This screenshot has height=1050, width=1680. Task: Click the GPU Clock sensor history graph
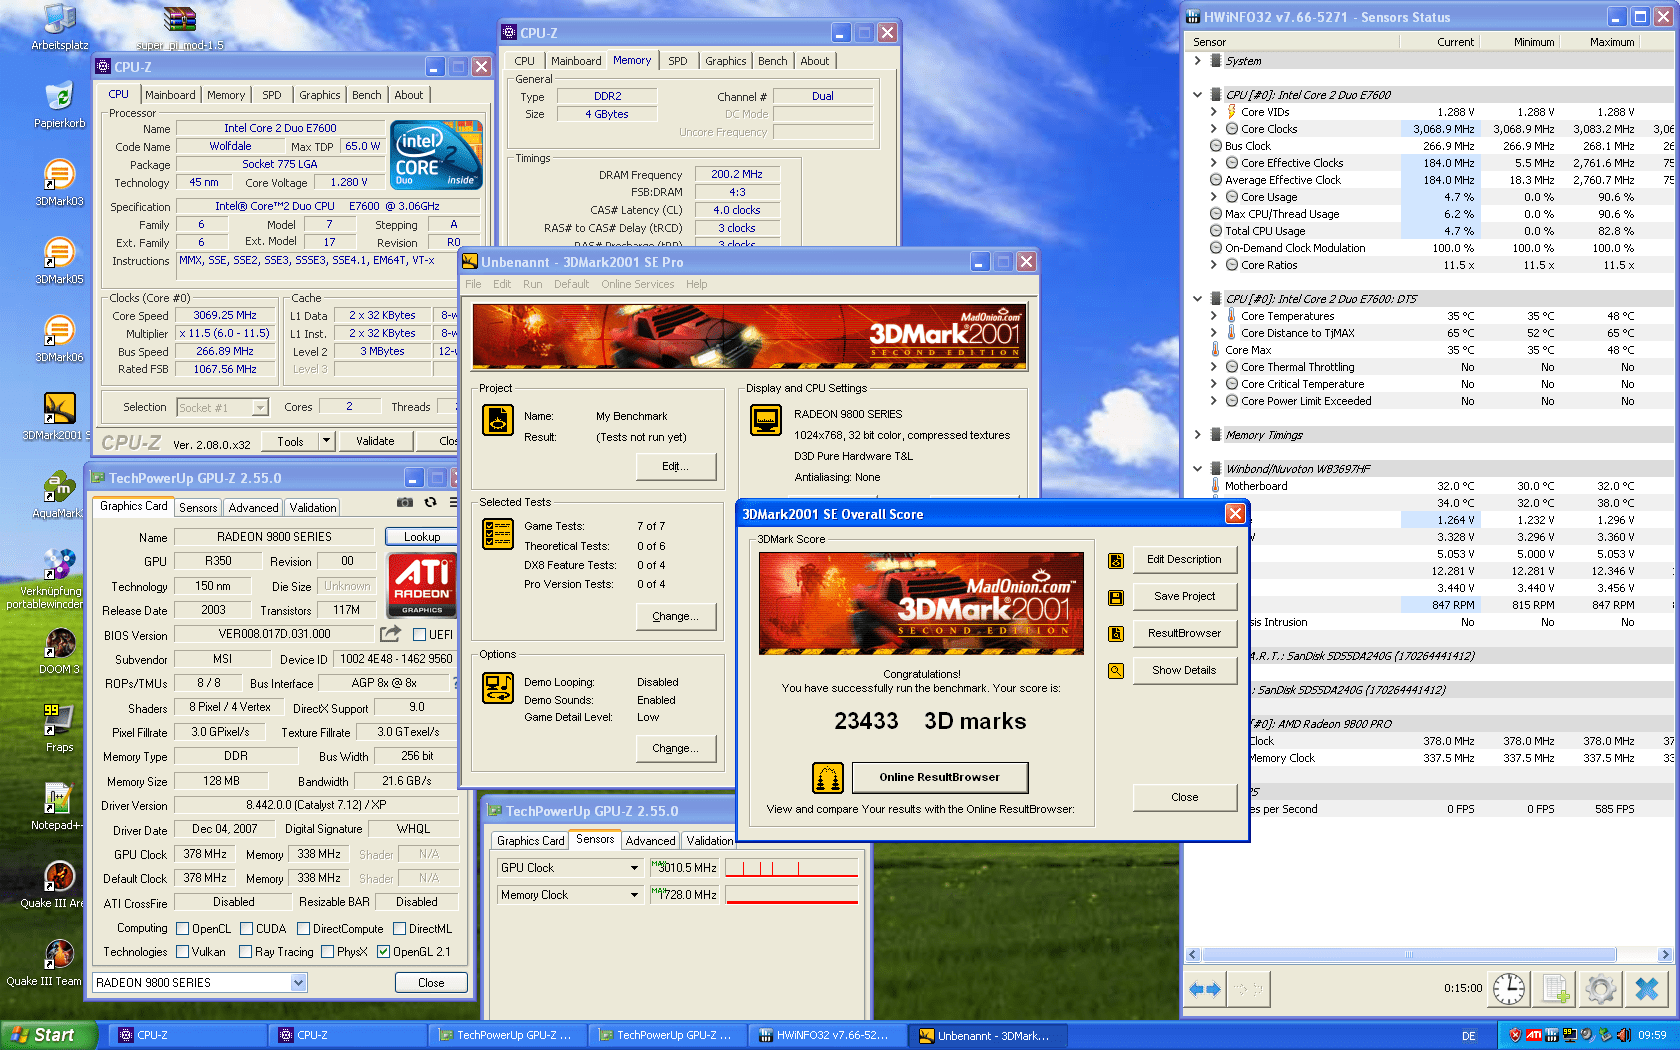point(791,868)
